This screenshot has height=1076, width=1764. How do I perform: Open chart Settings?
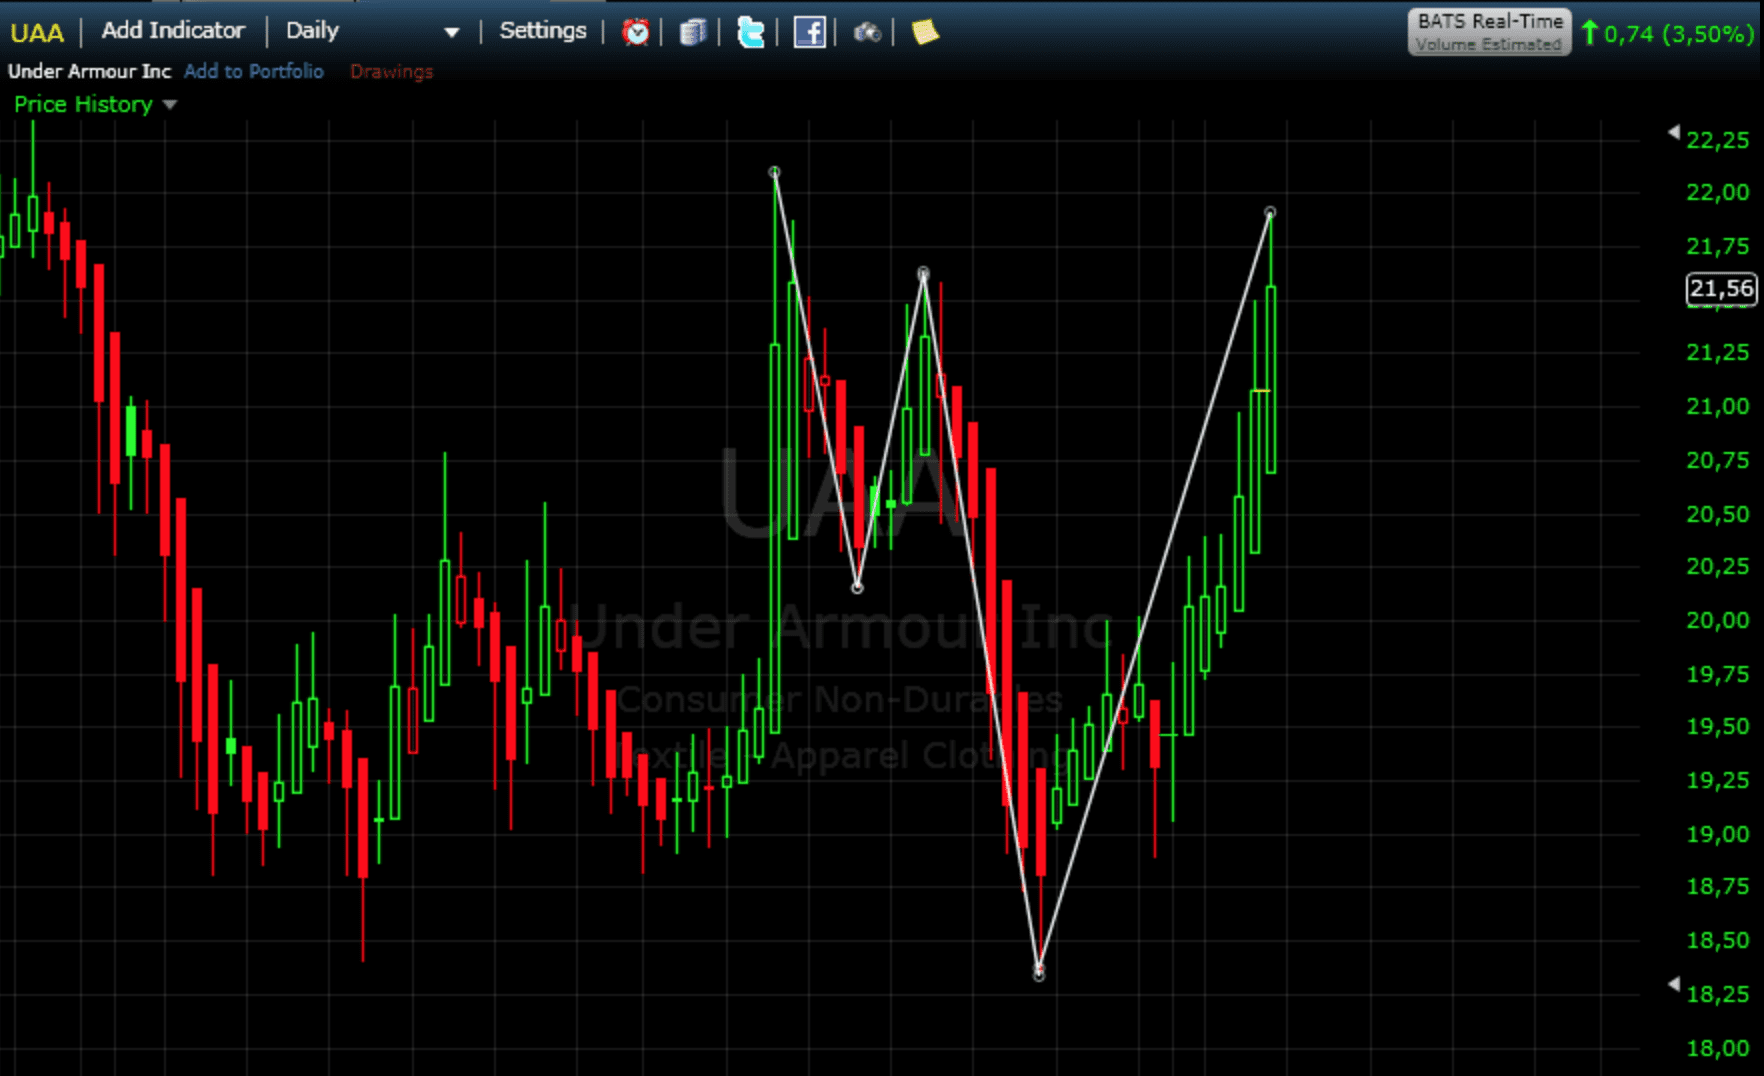[x=543, y=31]
